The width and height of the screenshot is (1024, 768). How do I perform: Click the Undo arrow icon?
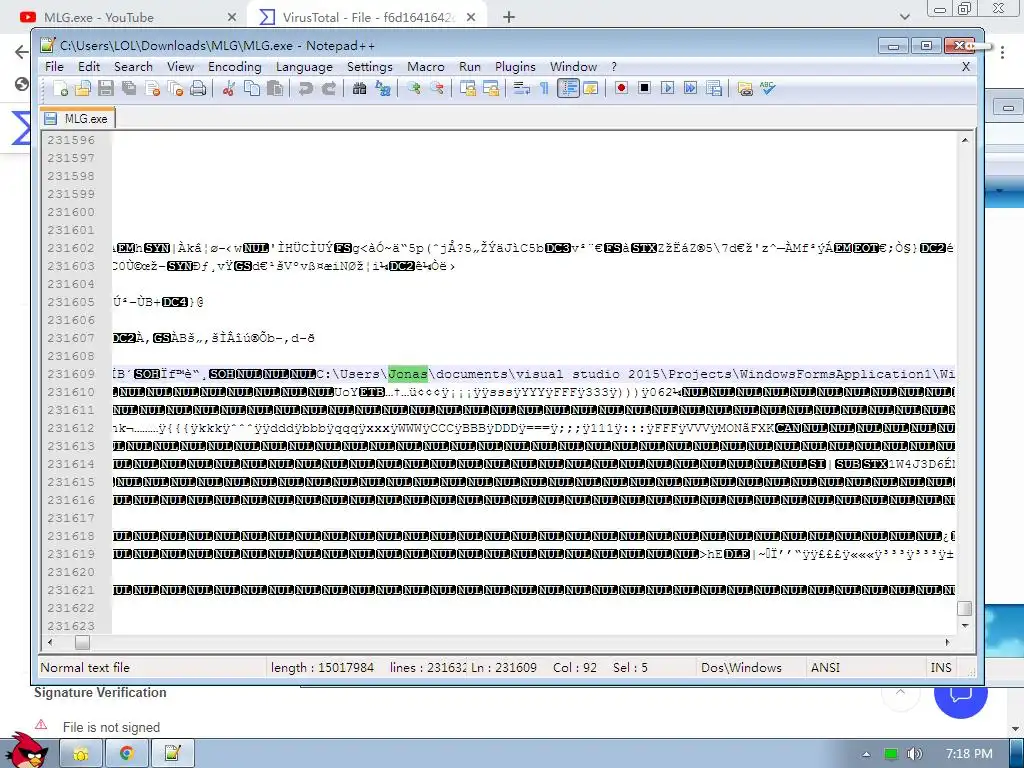(x=305, y=88)
